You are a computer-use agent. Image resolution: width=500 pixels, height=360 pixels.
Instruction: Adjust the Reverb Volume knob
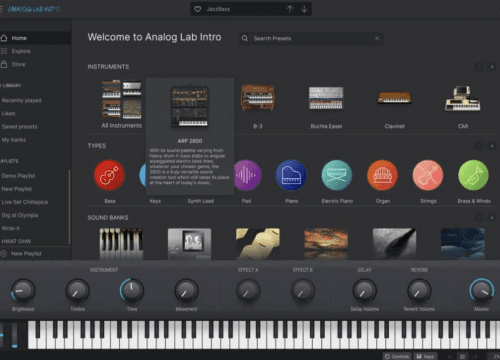(419, 290)
